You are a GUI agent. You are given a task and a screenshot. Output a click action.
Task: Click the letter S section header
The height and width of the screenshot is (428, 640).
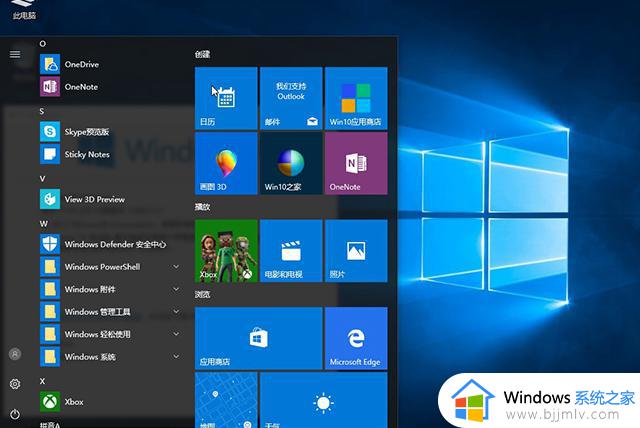coord(42,111)
